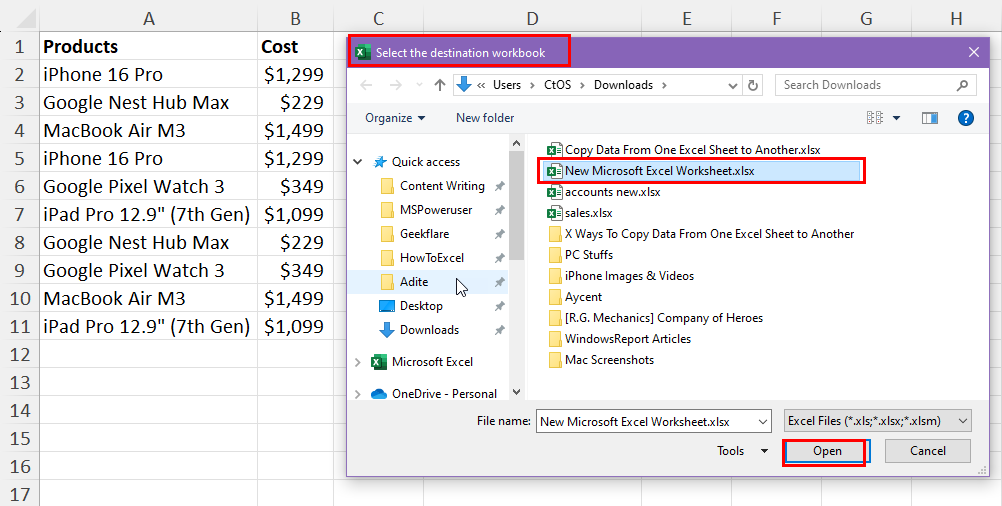Select Adite folder in navigation pane
This screenshot has height=506, width=1002.
413,282
